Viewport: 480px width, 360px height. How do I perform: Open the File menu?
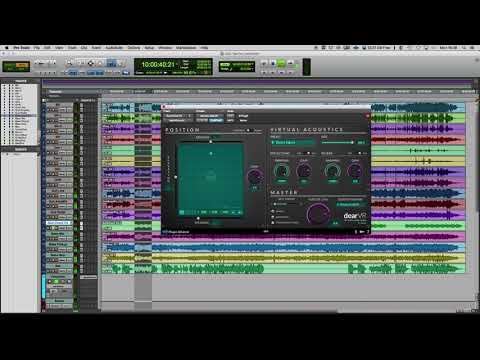[37, 48]
